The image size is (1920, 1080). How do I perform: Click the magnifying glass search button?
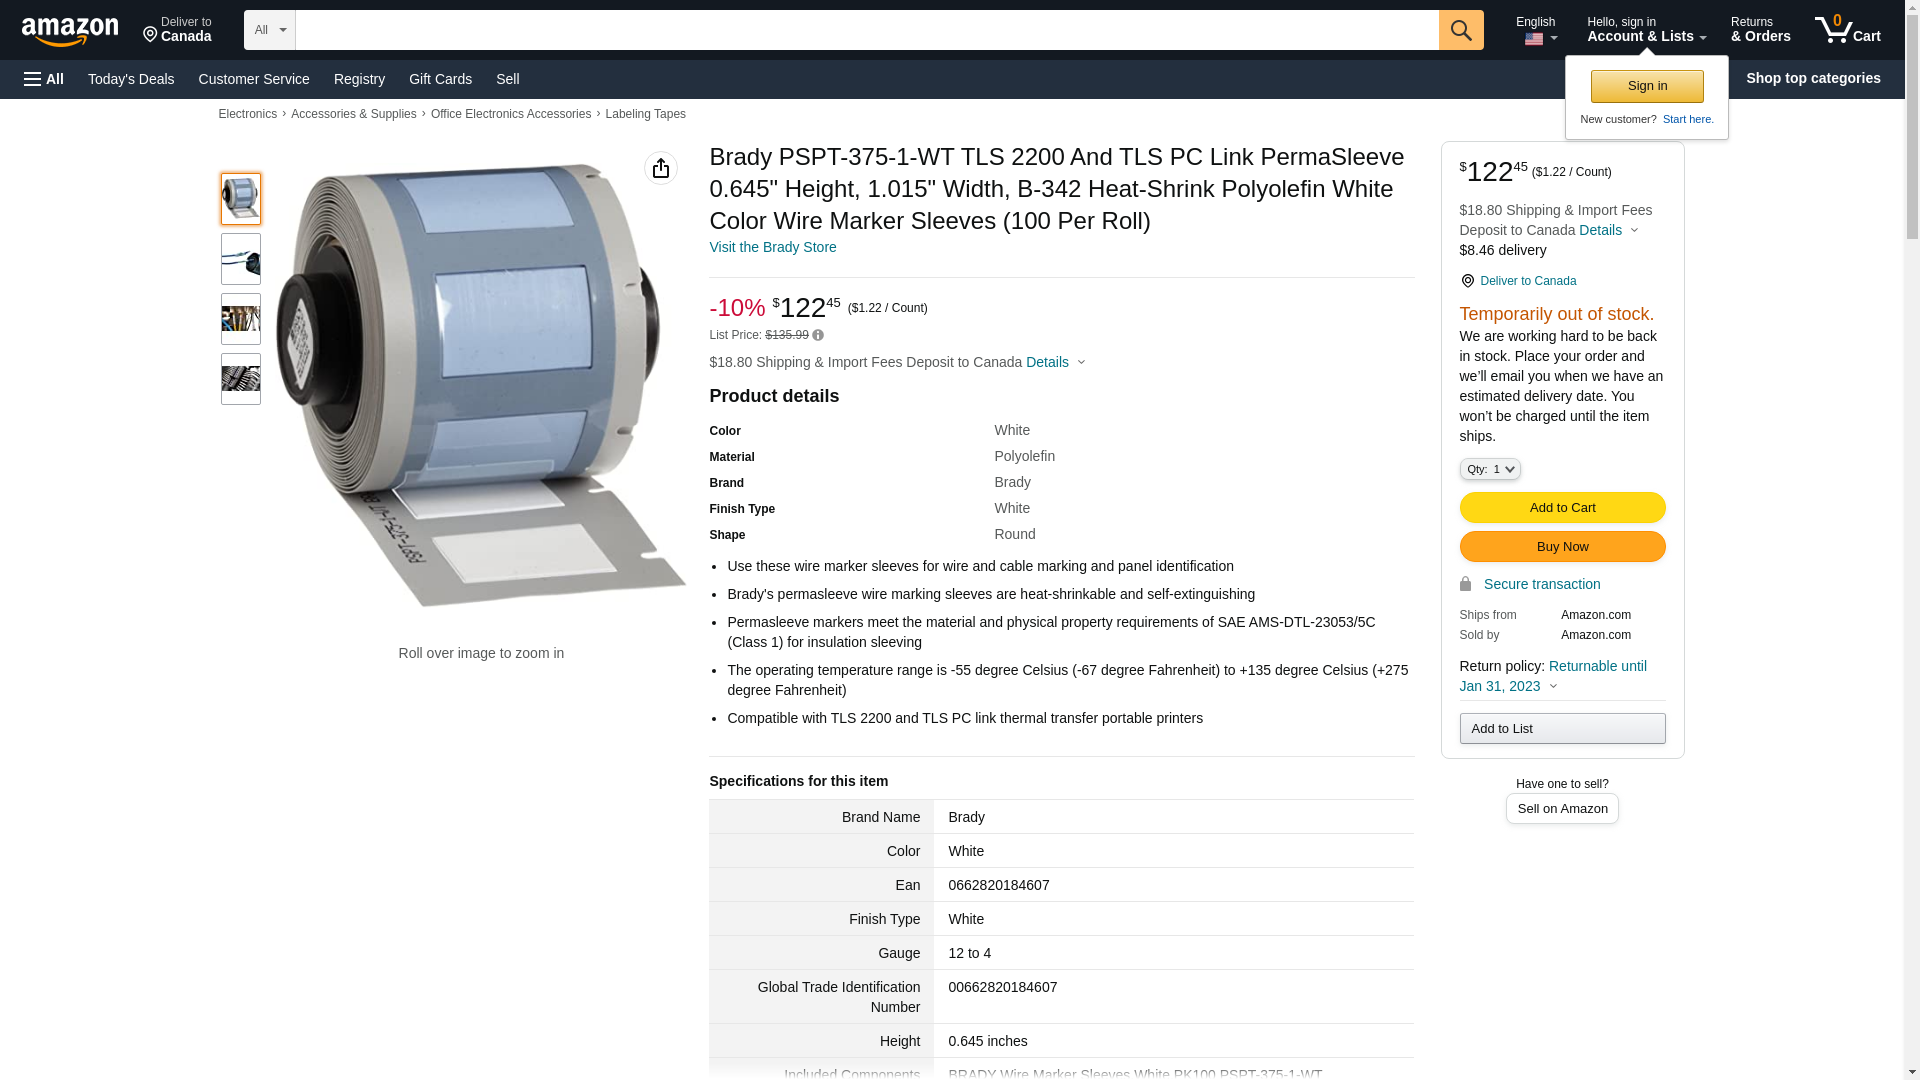click(x=1460, y=30)
